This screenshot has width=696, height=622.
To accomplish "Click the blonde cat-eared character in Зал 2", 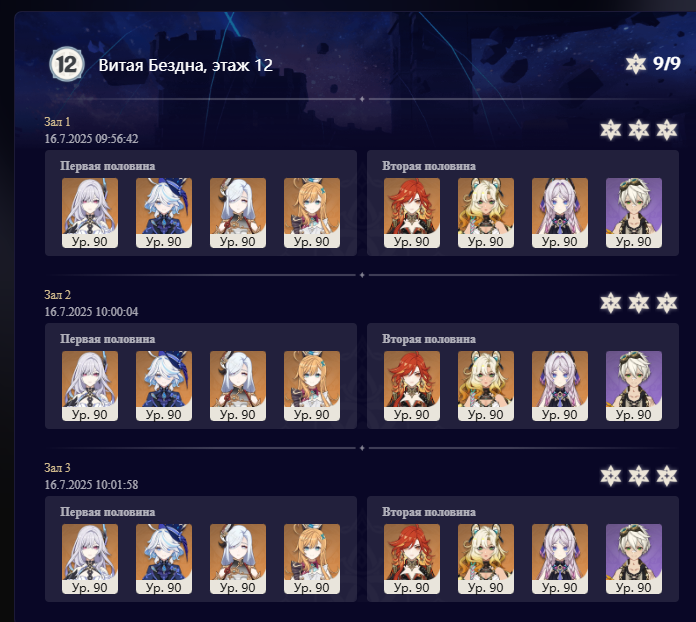I will pos(486,386).
